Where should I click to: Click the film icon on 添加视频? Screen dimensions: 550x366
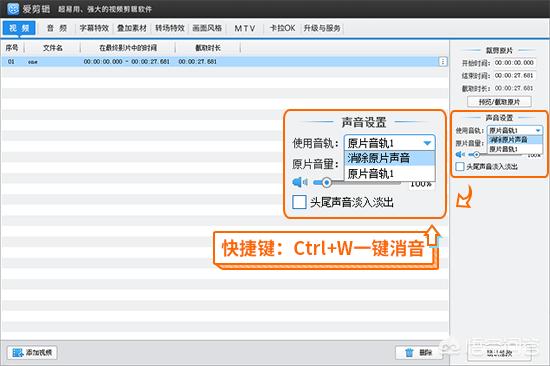click(x=18, y=352)
